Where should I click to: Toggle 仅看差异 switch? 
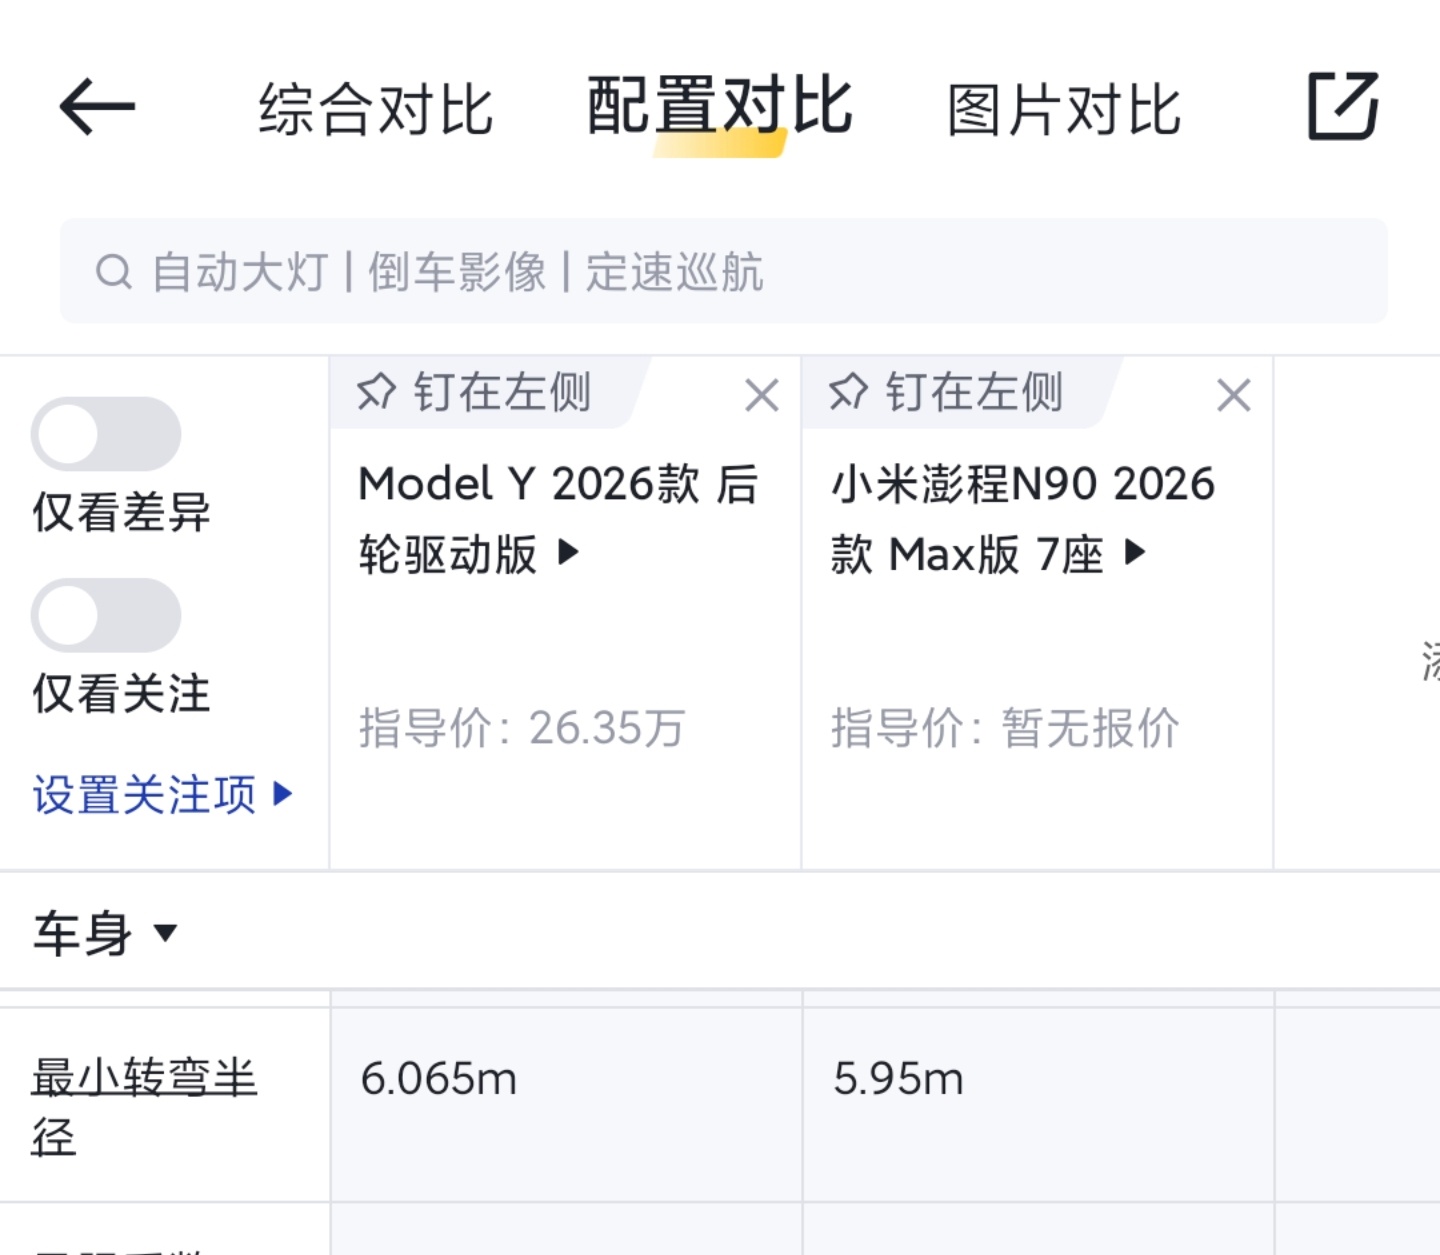(x=106, y=434)
